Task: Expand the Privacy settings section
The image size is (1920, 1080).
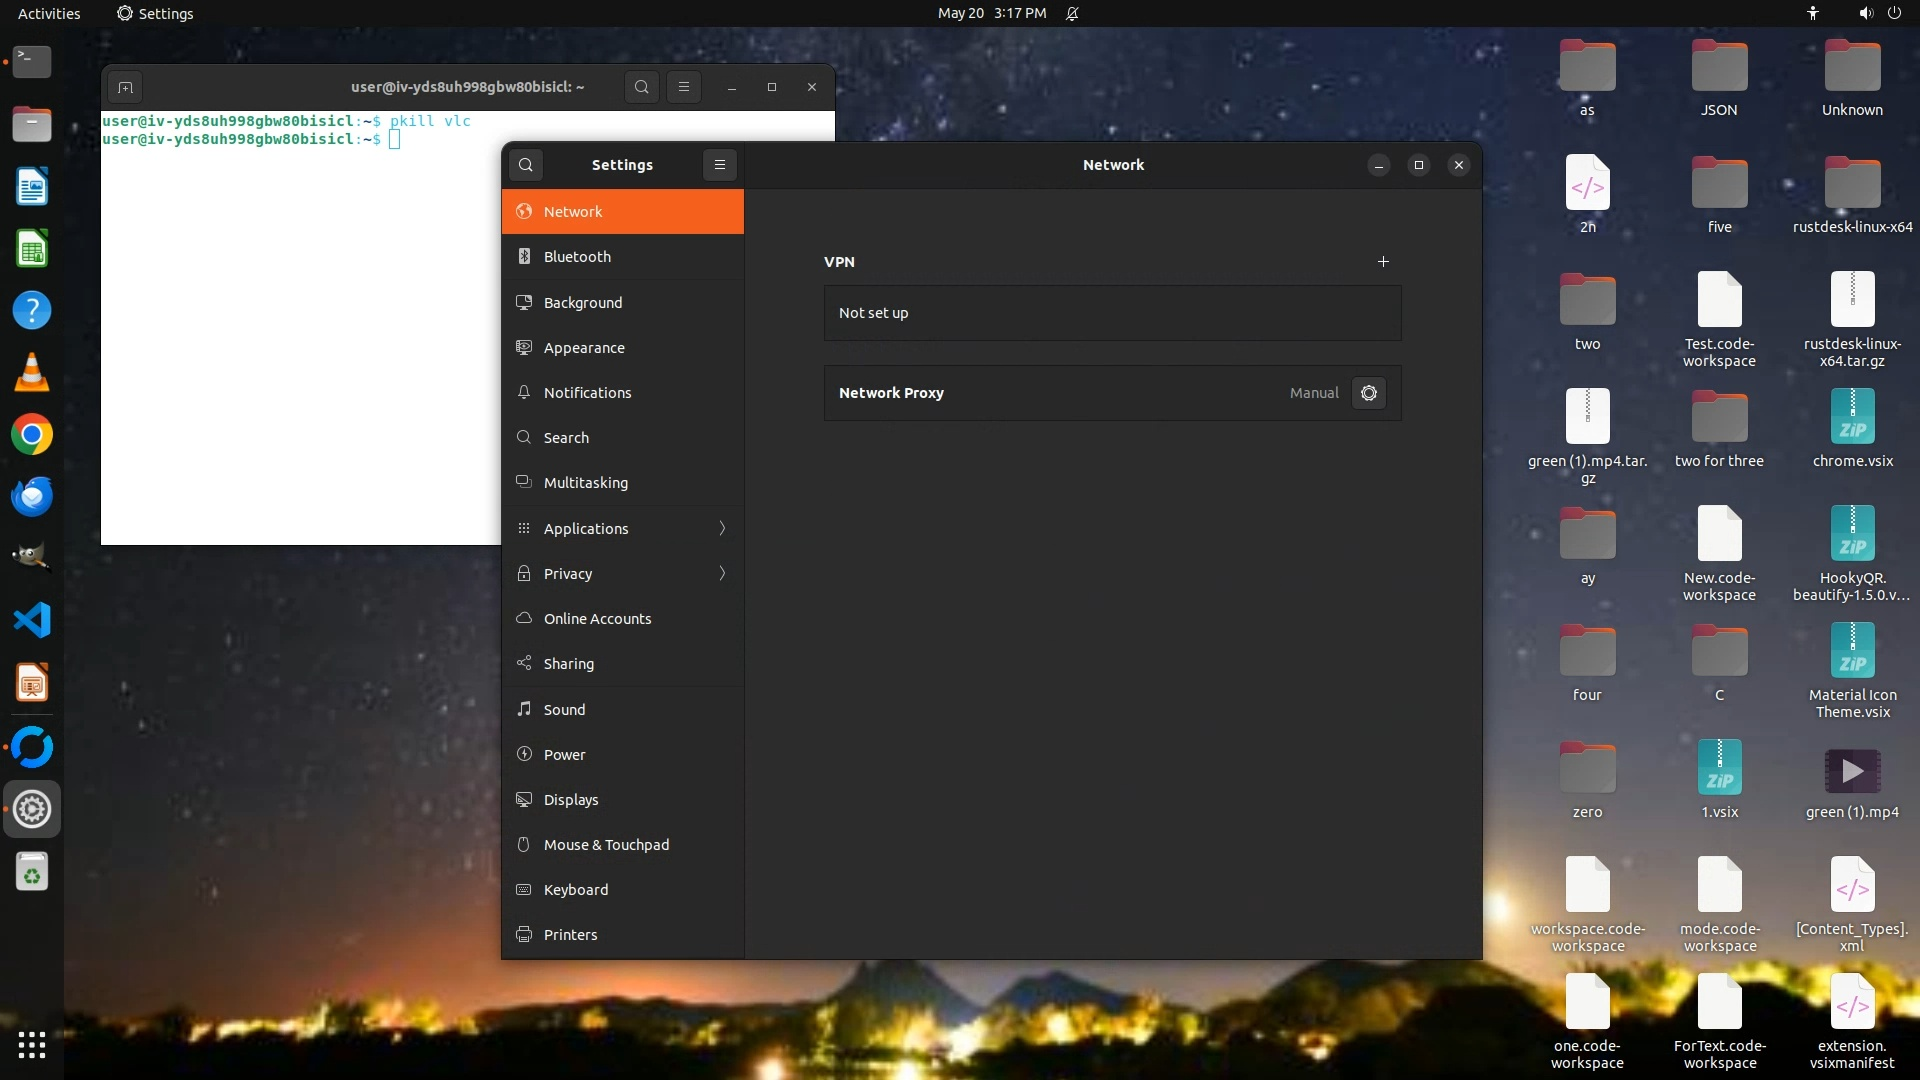Action: click(x=622, y=573)
